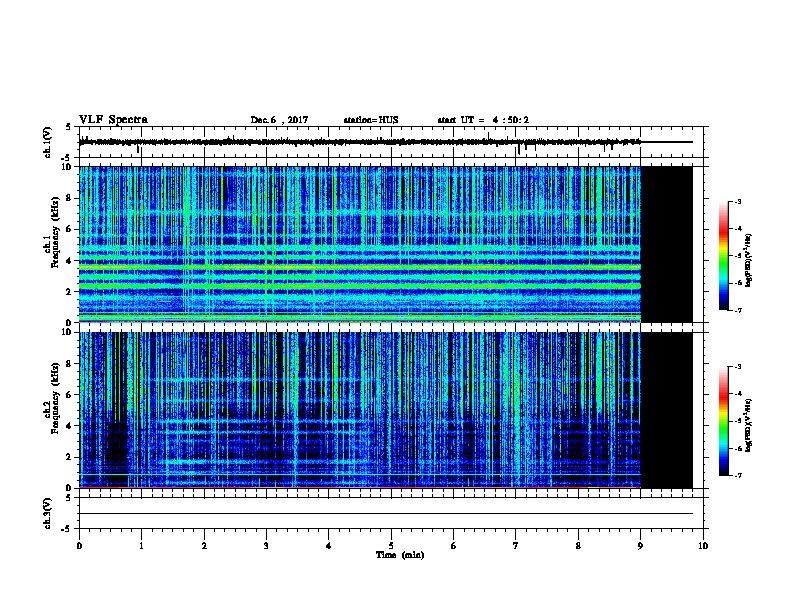Click the flat ch.3 voltage trace line
The height and width of the screenshot is (612, 792).
click(x=386, y=514)
